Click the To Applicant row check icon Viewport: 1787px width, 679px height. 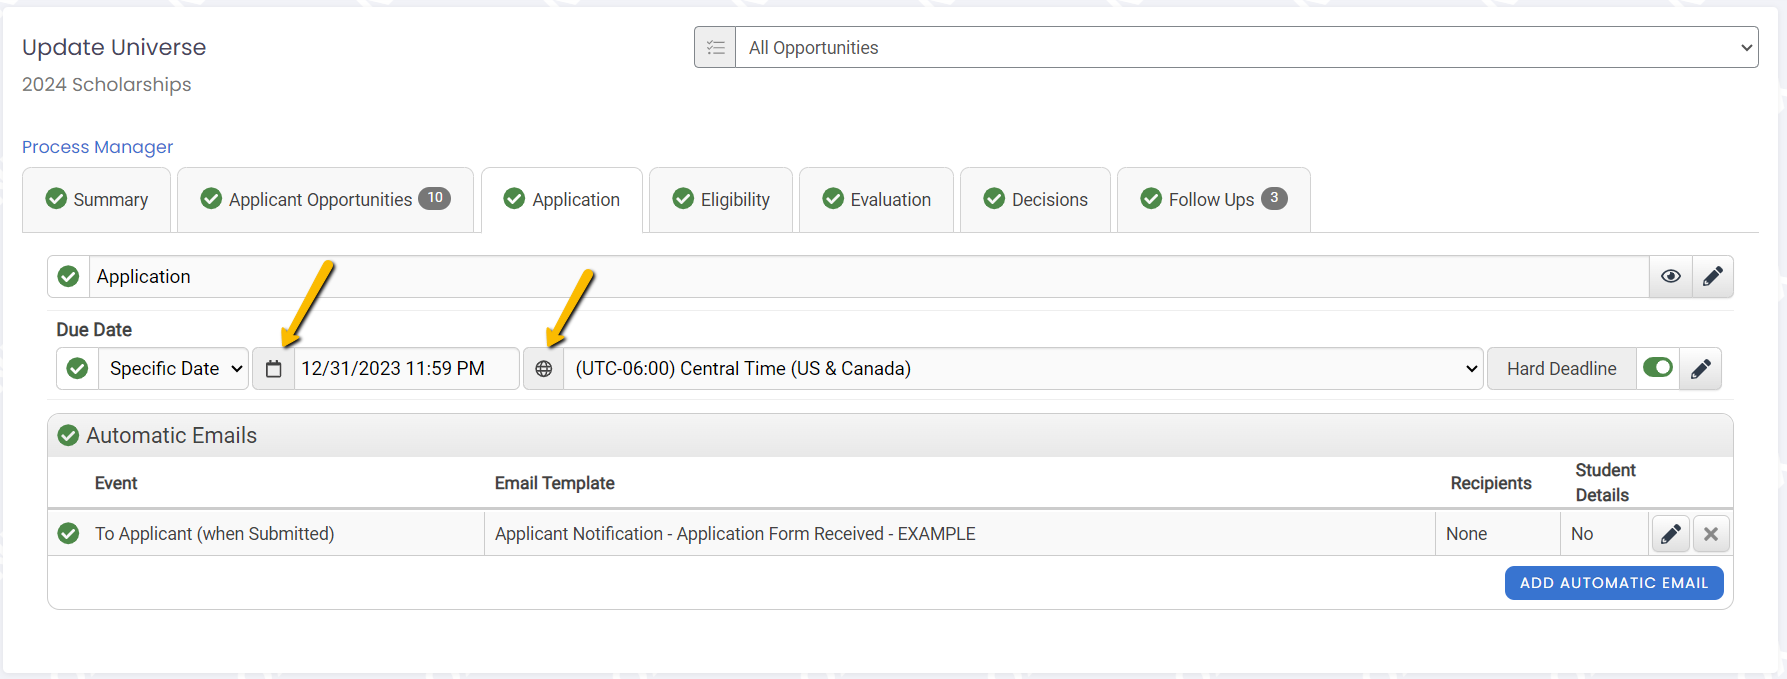[x=68, y=533]
